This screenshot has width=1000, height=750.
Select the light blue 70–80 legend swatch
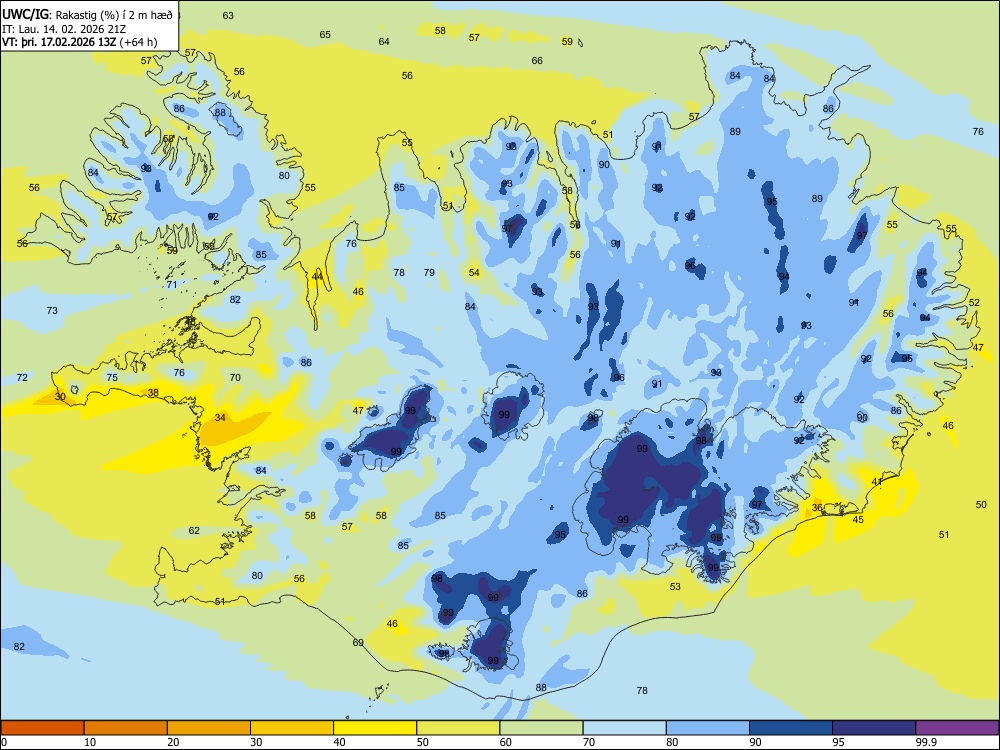pyautogui.click(x=624, y=728)
